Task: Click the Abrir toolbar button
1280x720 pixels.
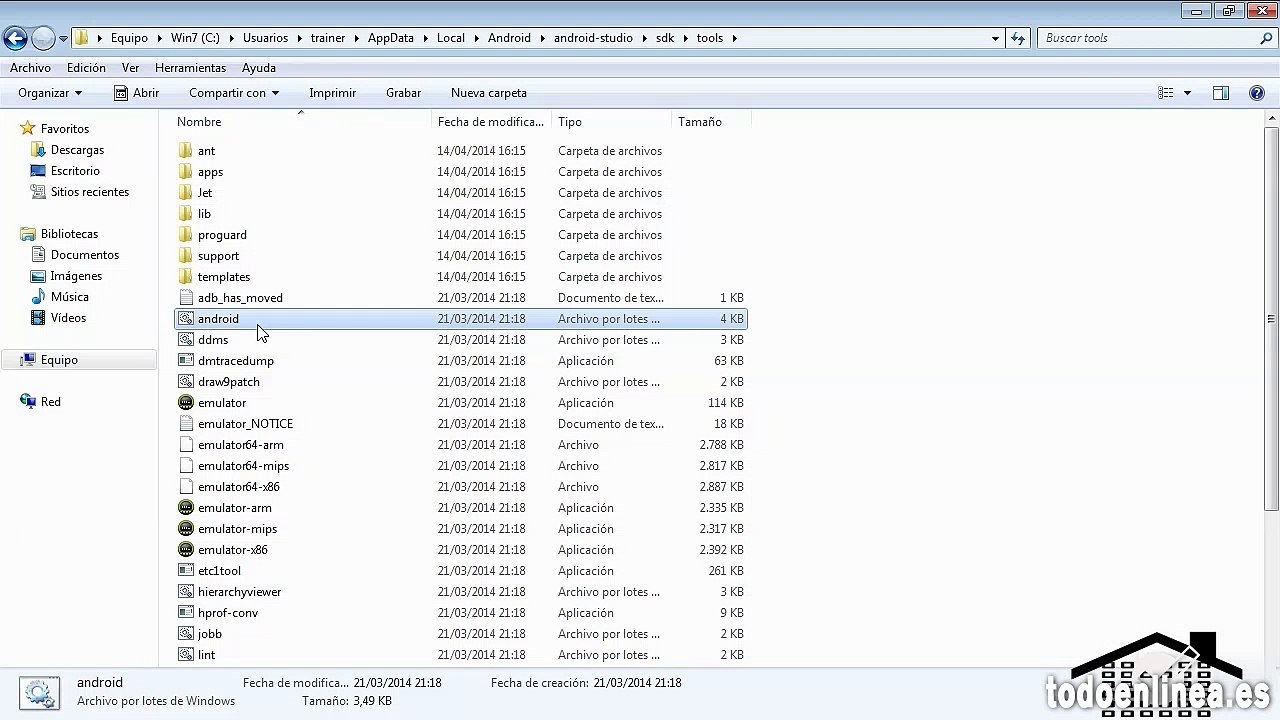Action: [136, 93]
